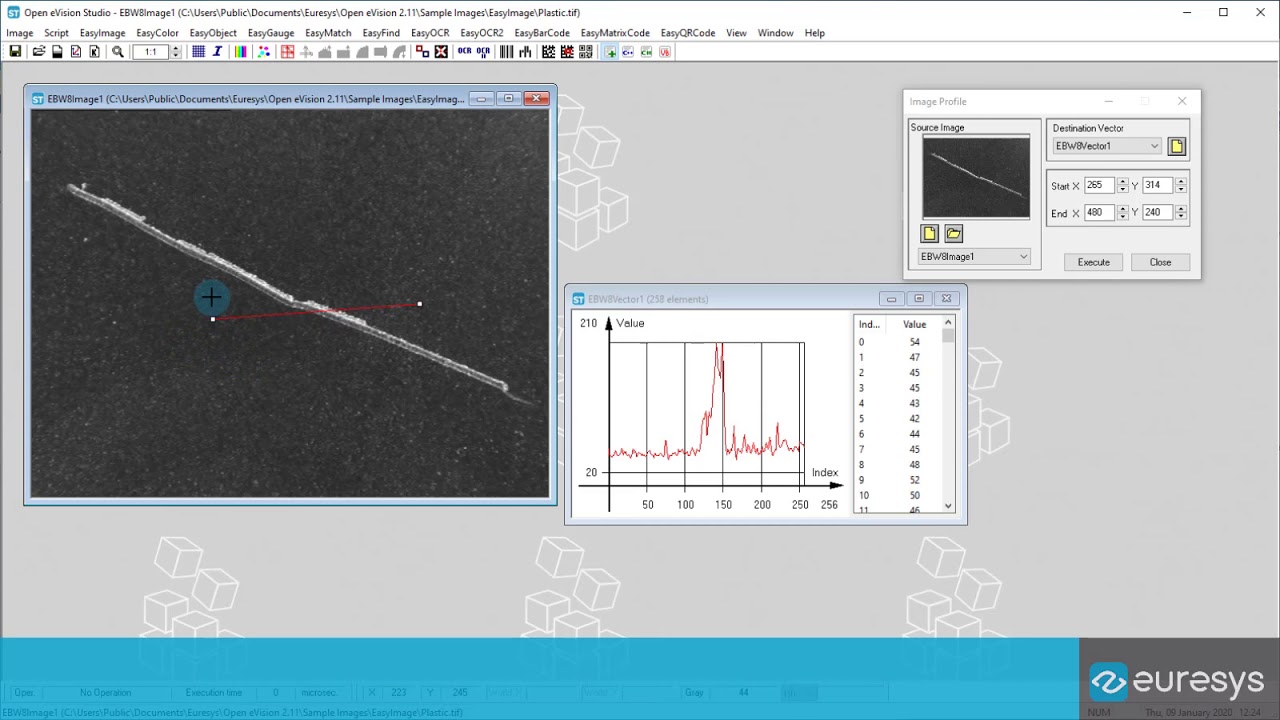1280x720 pixels.
Task: Create new destination vector with yellow page icon
Action: [x=1177, y=146]
